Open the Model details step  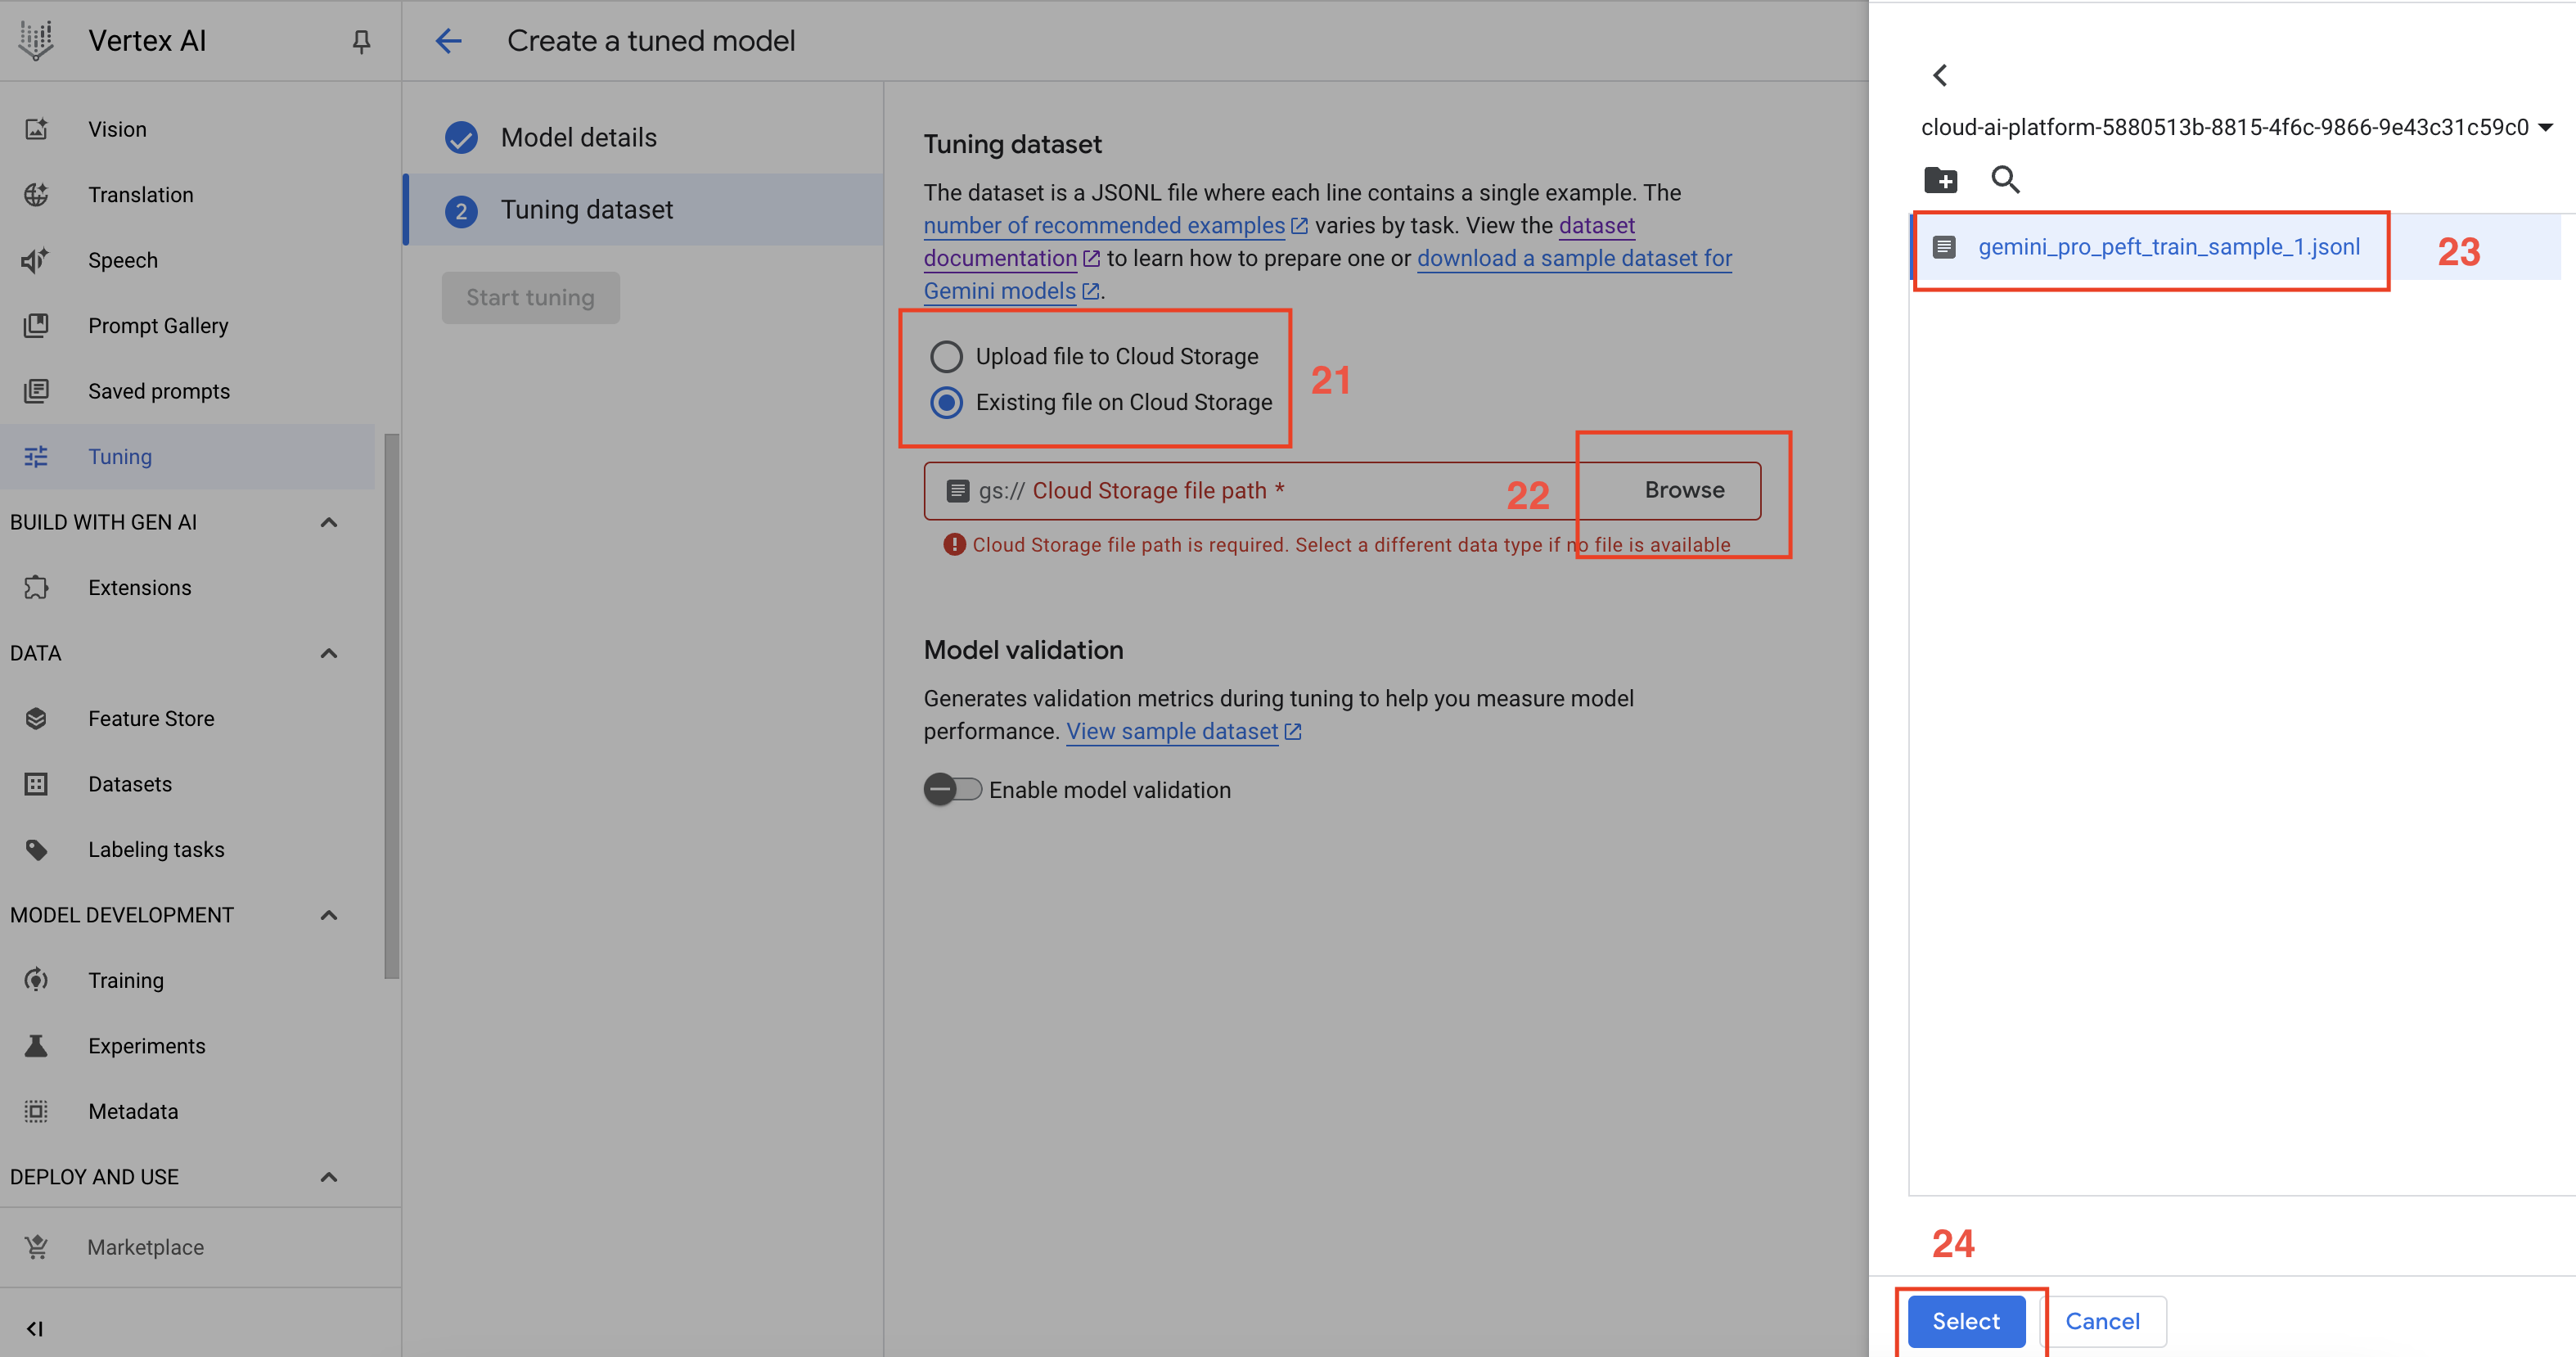tap(644, 138)
